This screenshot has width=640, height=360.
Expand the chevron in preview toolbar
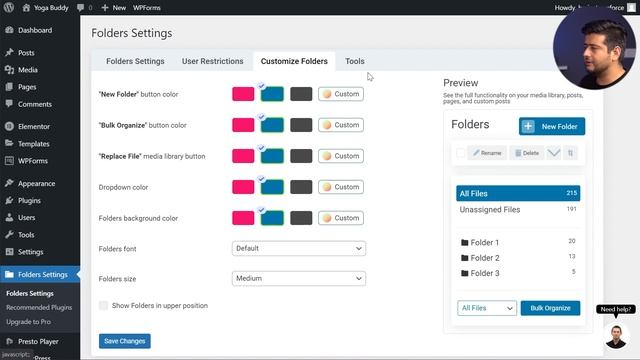(554, 153)
